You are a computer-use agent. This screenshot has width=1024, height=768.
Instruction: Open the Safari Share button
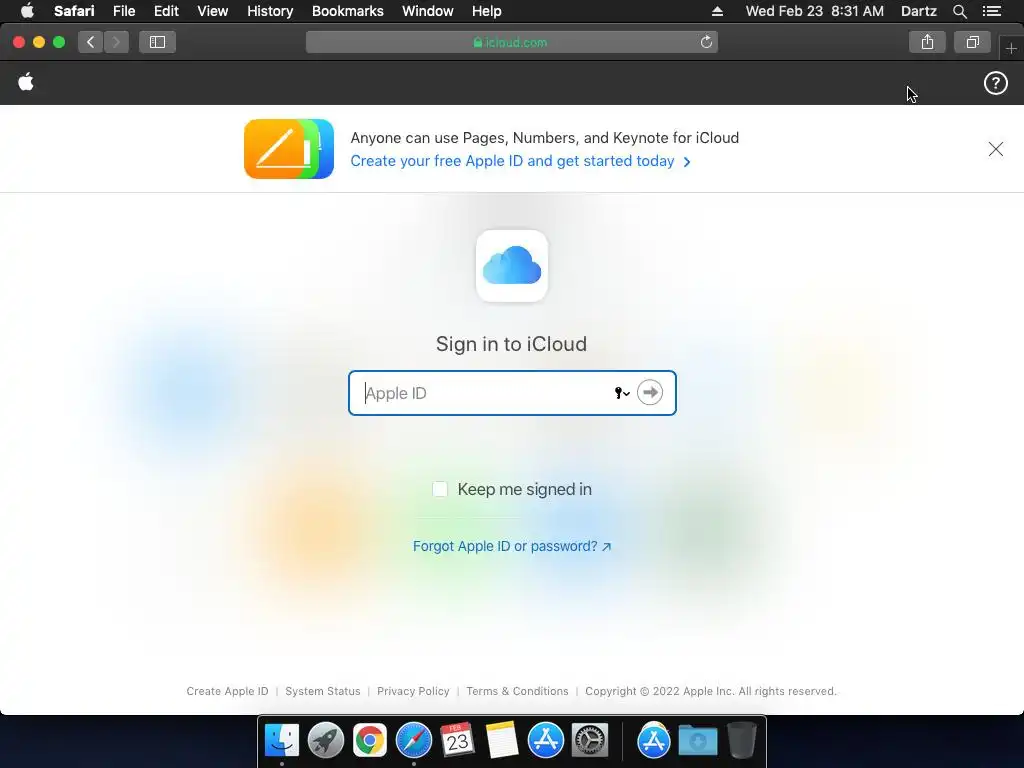coord(927,42)
